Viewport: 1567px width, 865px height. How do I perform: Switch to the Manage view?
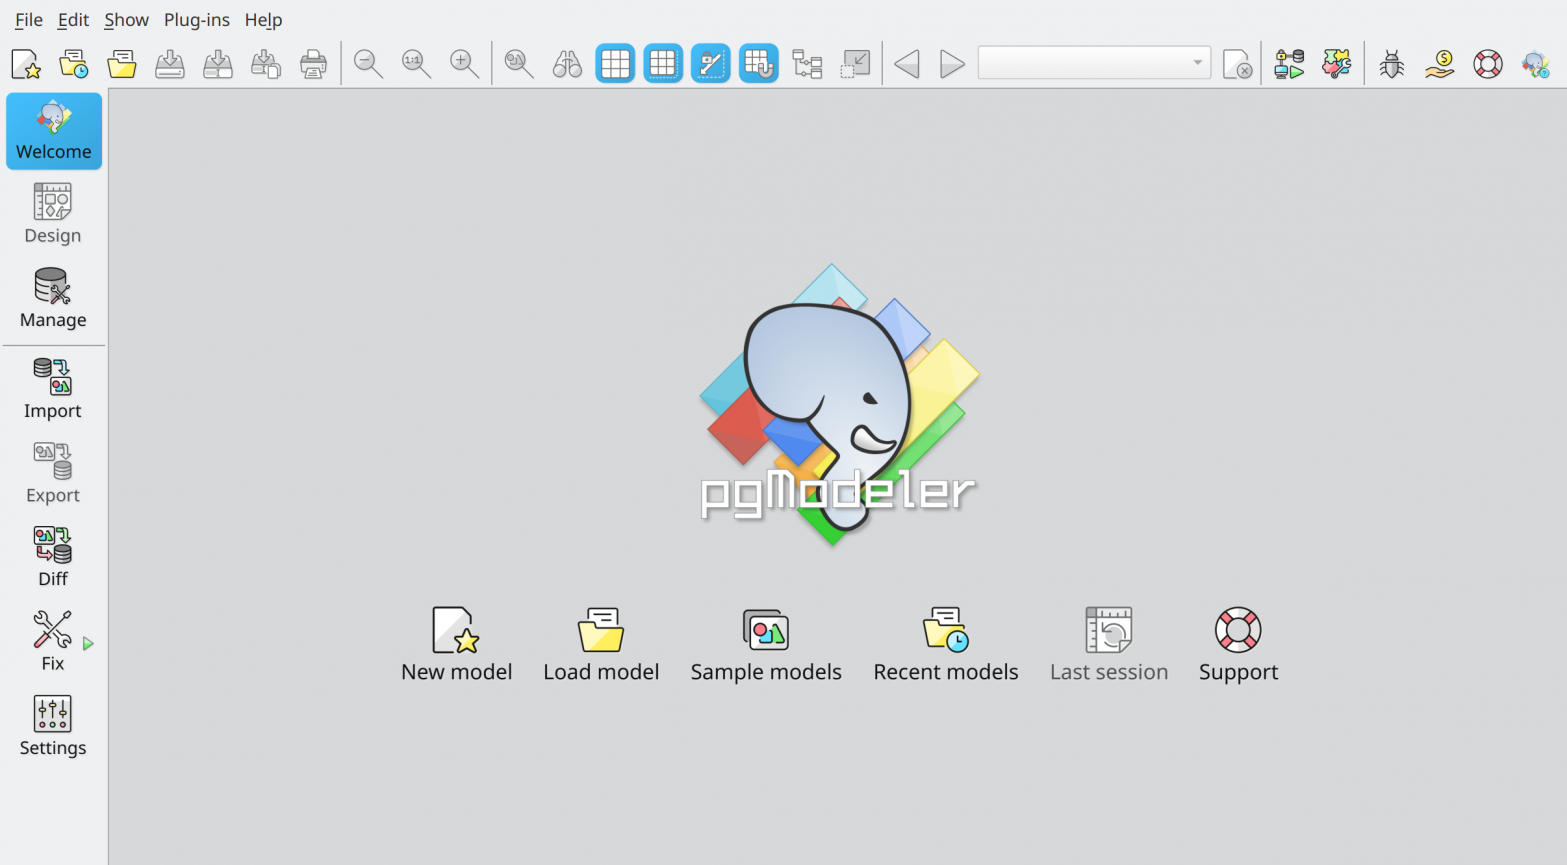53,298
